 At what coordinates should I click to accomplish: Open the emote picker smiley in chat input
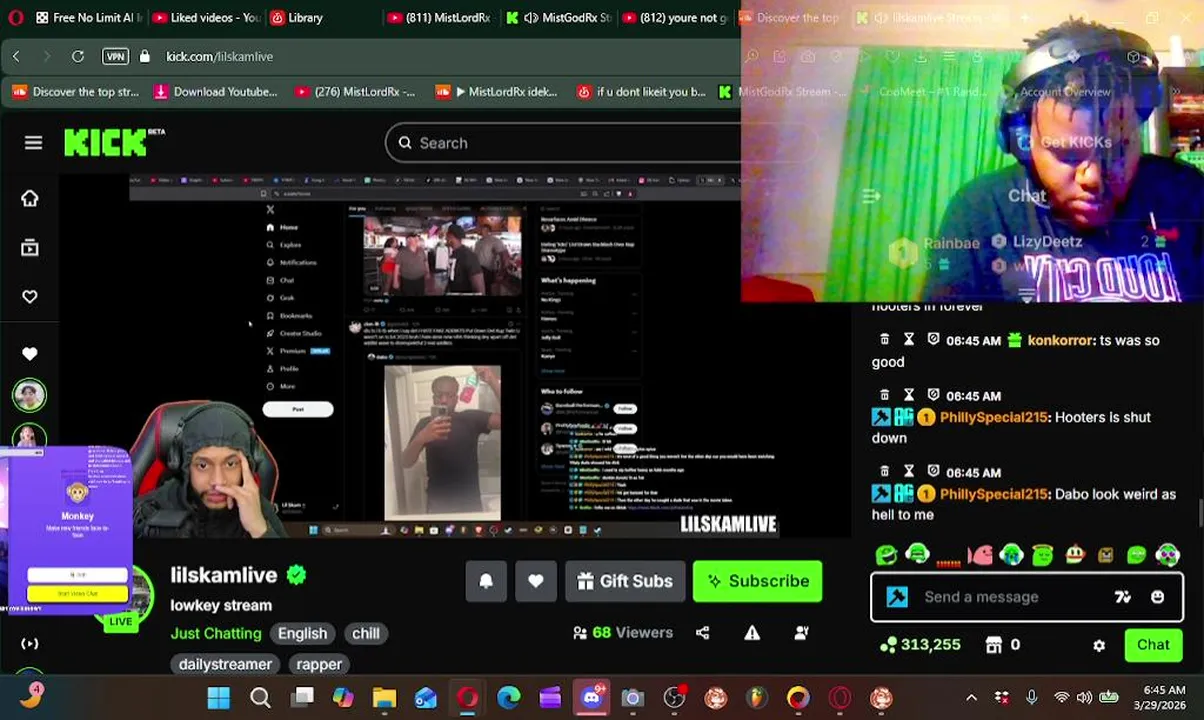[1157, 597]
